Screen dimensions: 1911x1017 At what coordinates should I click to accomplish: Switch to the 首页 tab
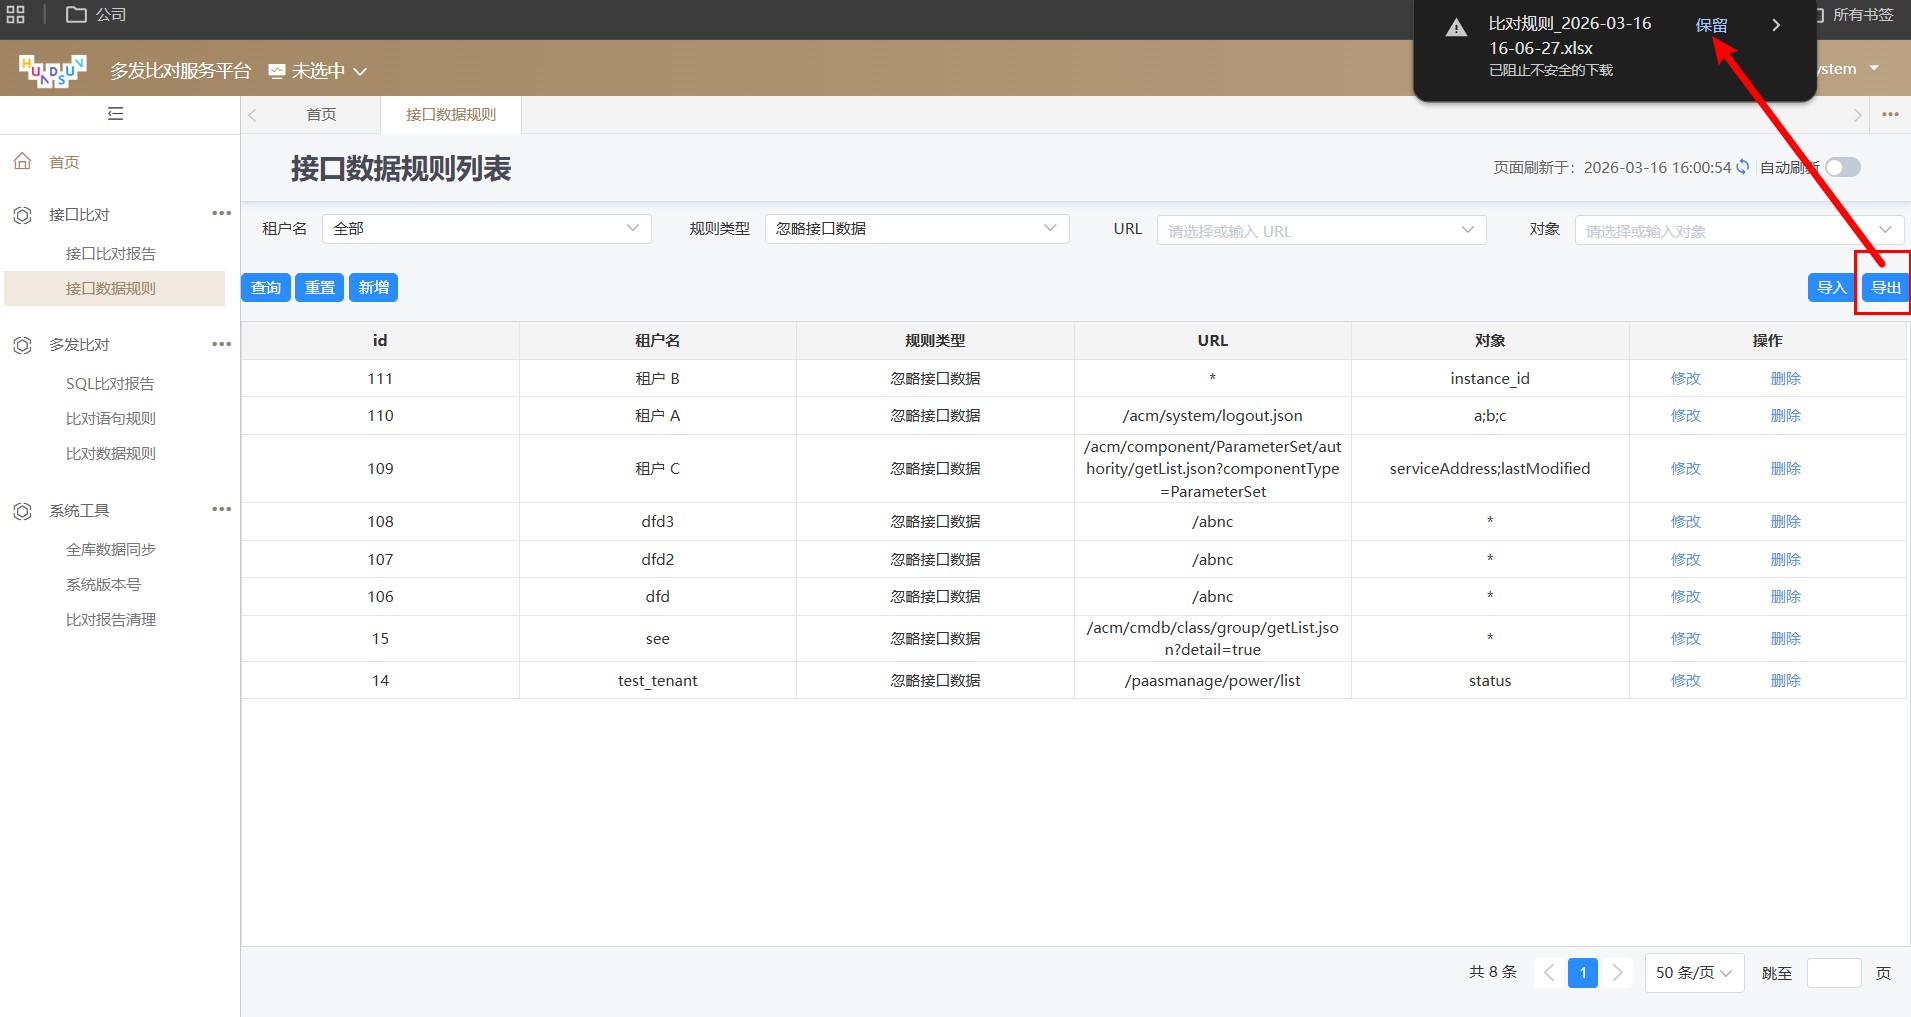(x=321, y=115)
